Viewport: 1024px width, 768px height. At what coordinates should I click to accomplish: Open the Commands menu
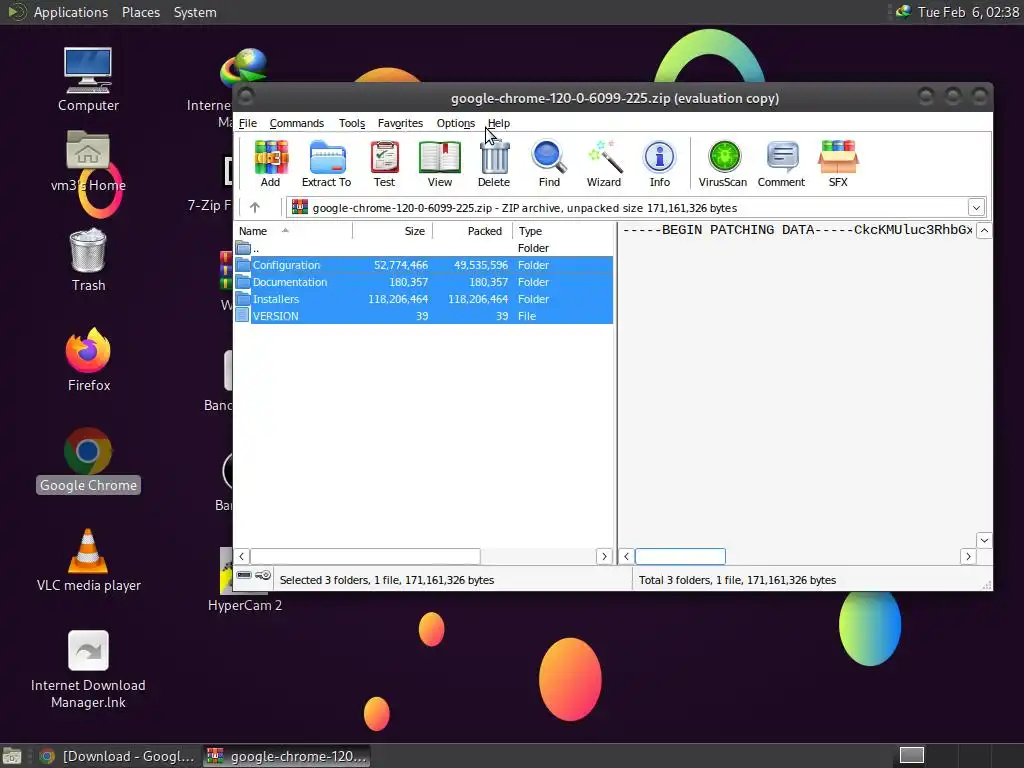(296, 123)
